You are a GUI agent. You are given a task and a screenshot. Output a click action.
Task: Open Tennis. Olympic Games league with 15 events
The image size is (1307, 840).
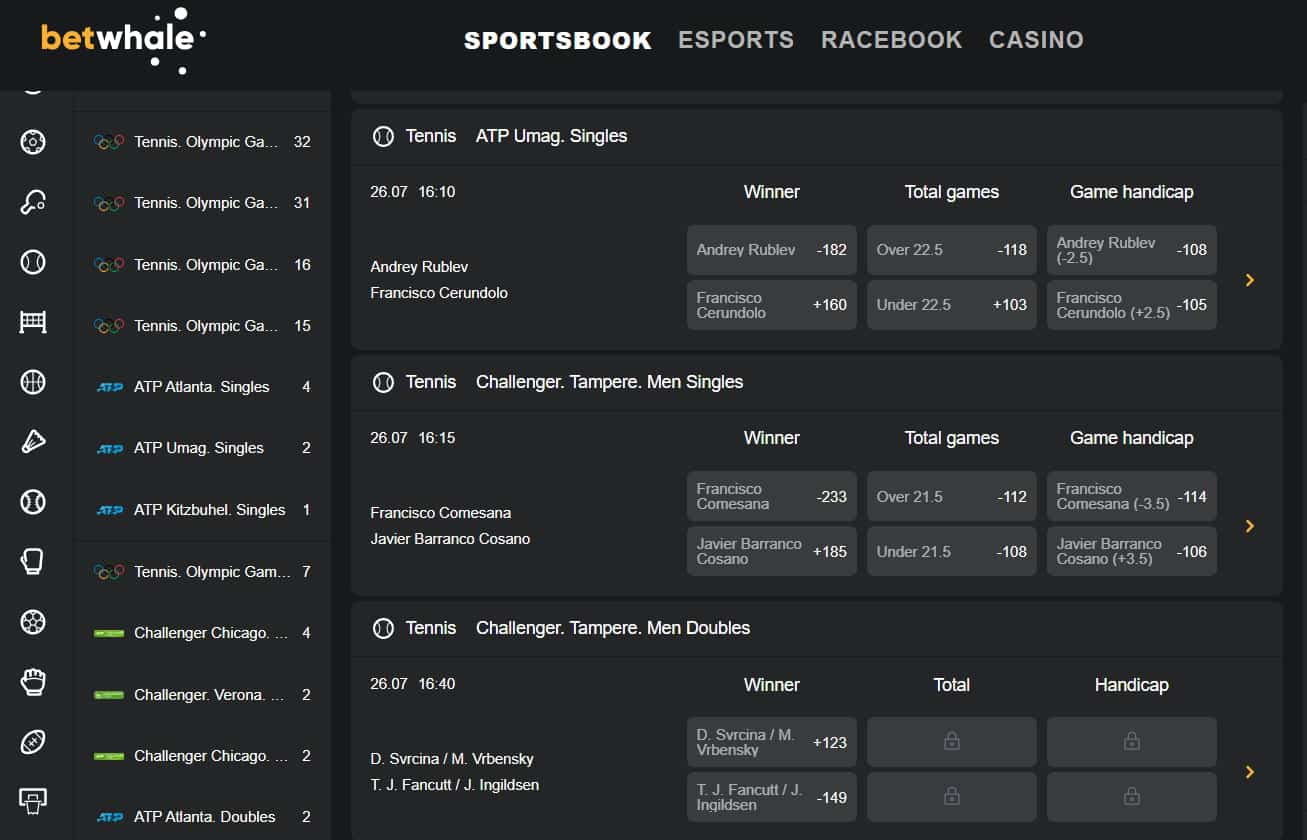202,326
